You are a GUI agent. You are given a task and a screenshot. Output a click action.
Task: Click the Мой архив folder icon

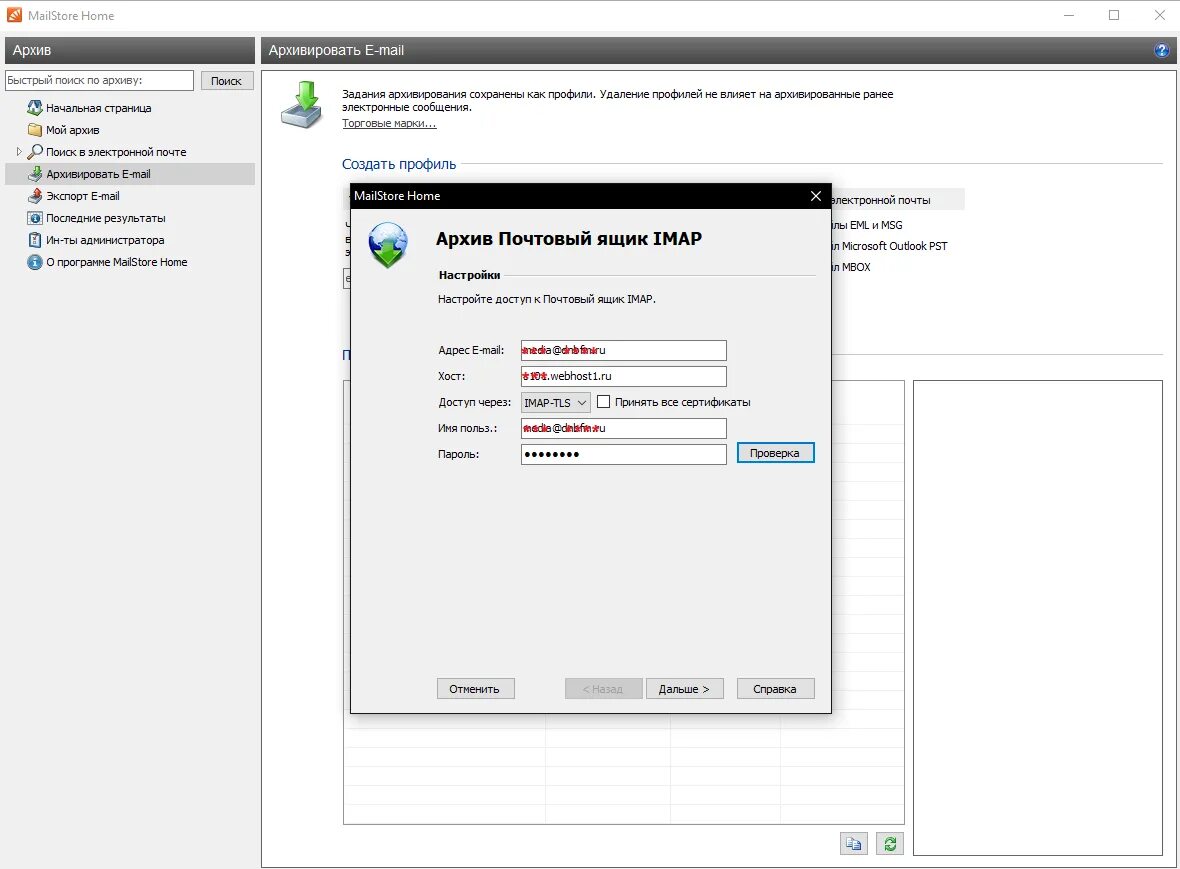(x=35, y=129)
